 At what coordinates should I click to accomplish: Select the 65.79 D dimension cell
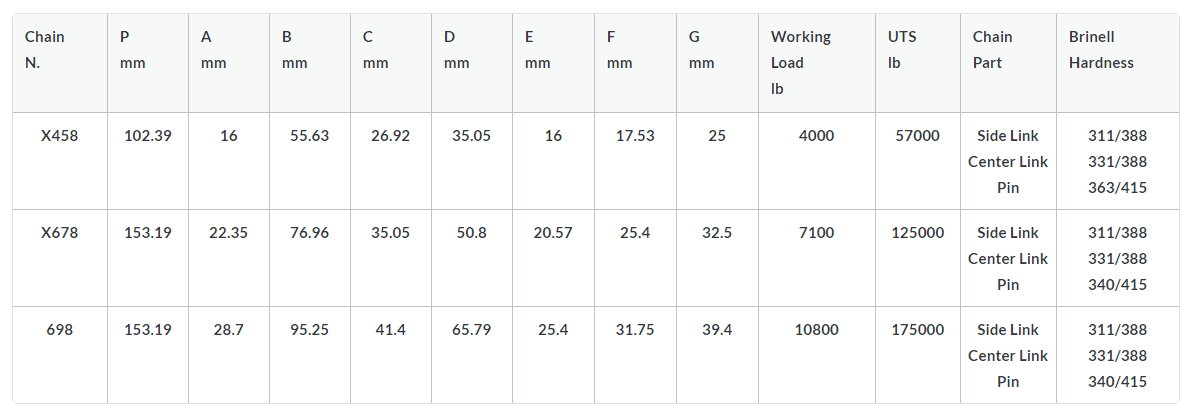click(472, 330)
